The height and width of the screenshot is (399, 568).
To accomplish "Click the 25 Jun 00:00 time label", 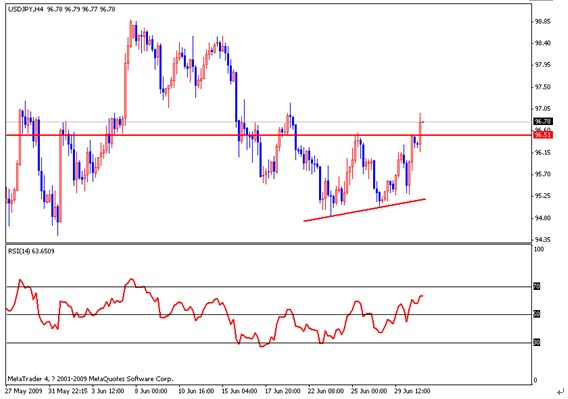I will [369, 391].
